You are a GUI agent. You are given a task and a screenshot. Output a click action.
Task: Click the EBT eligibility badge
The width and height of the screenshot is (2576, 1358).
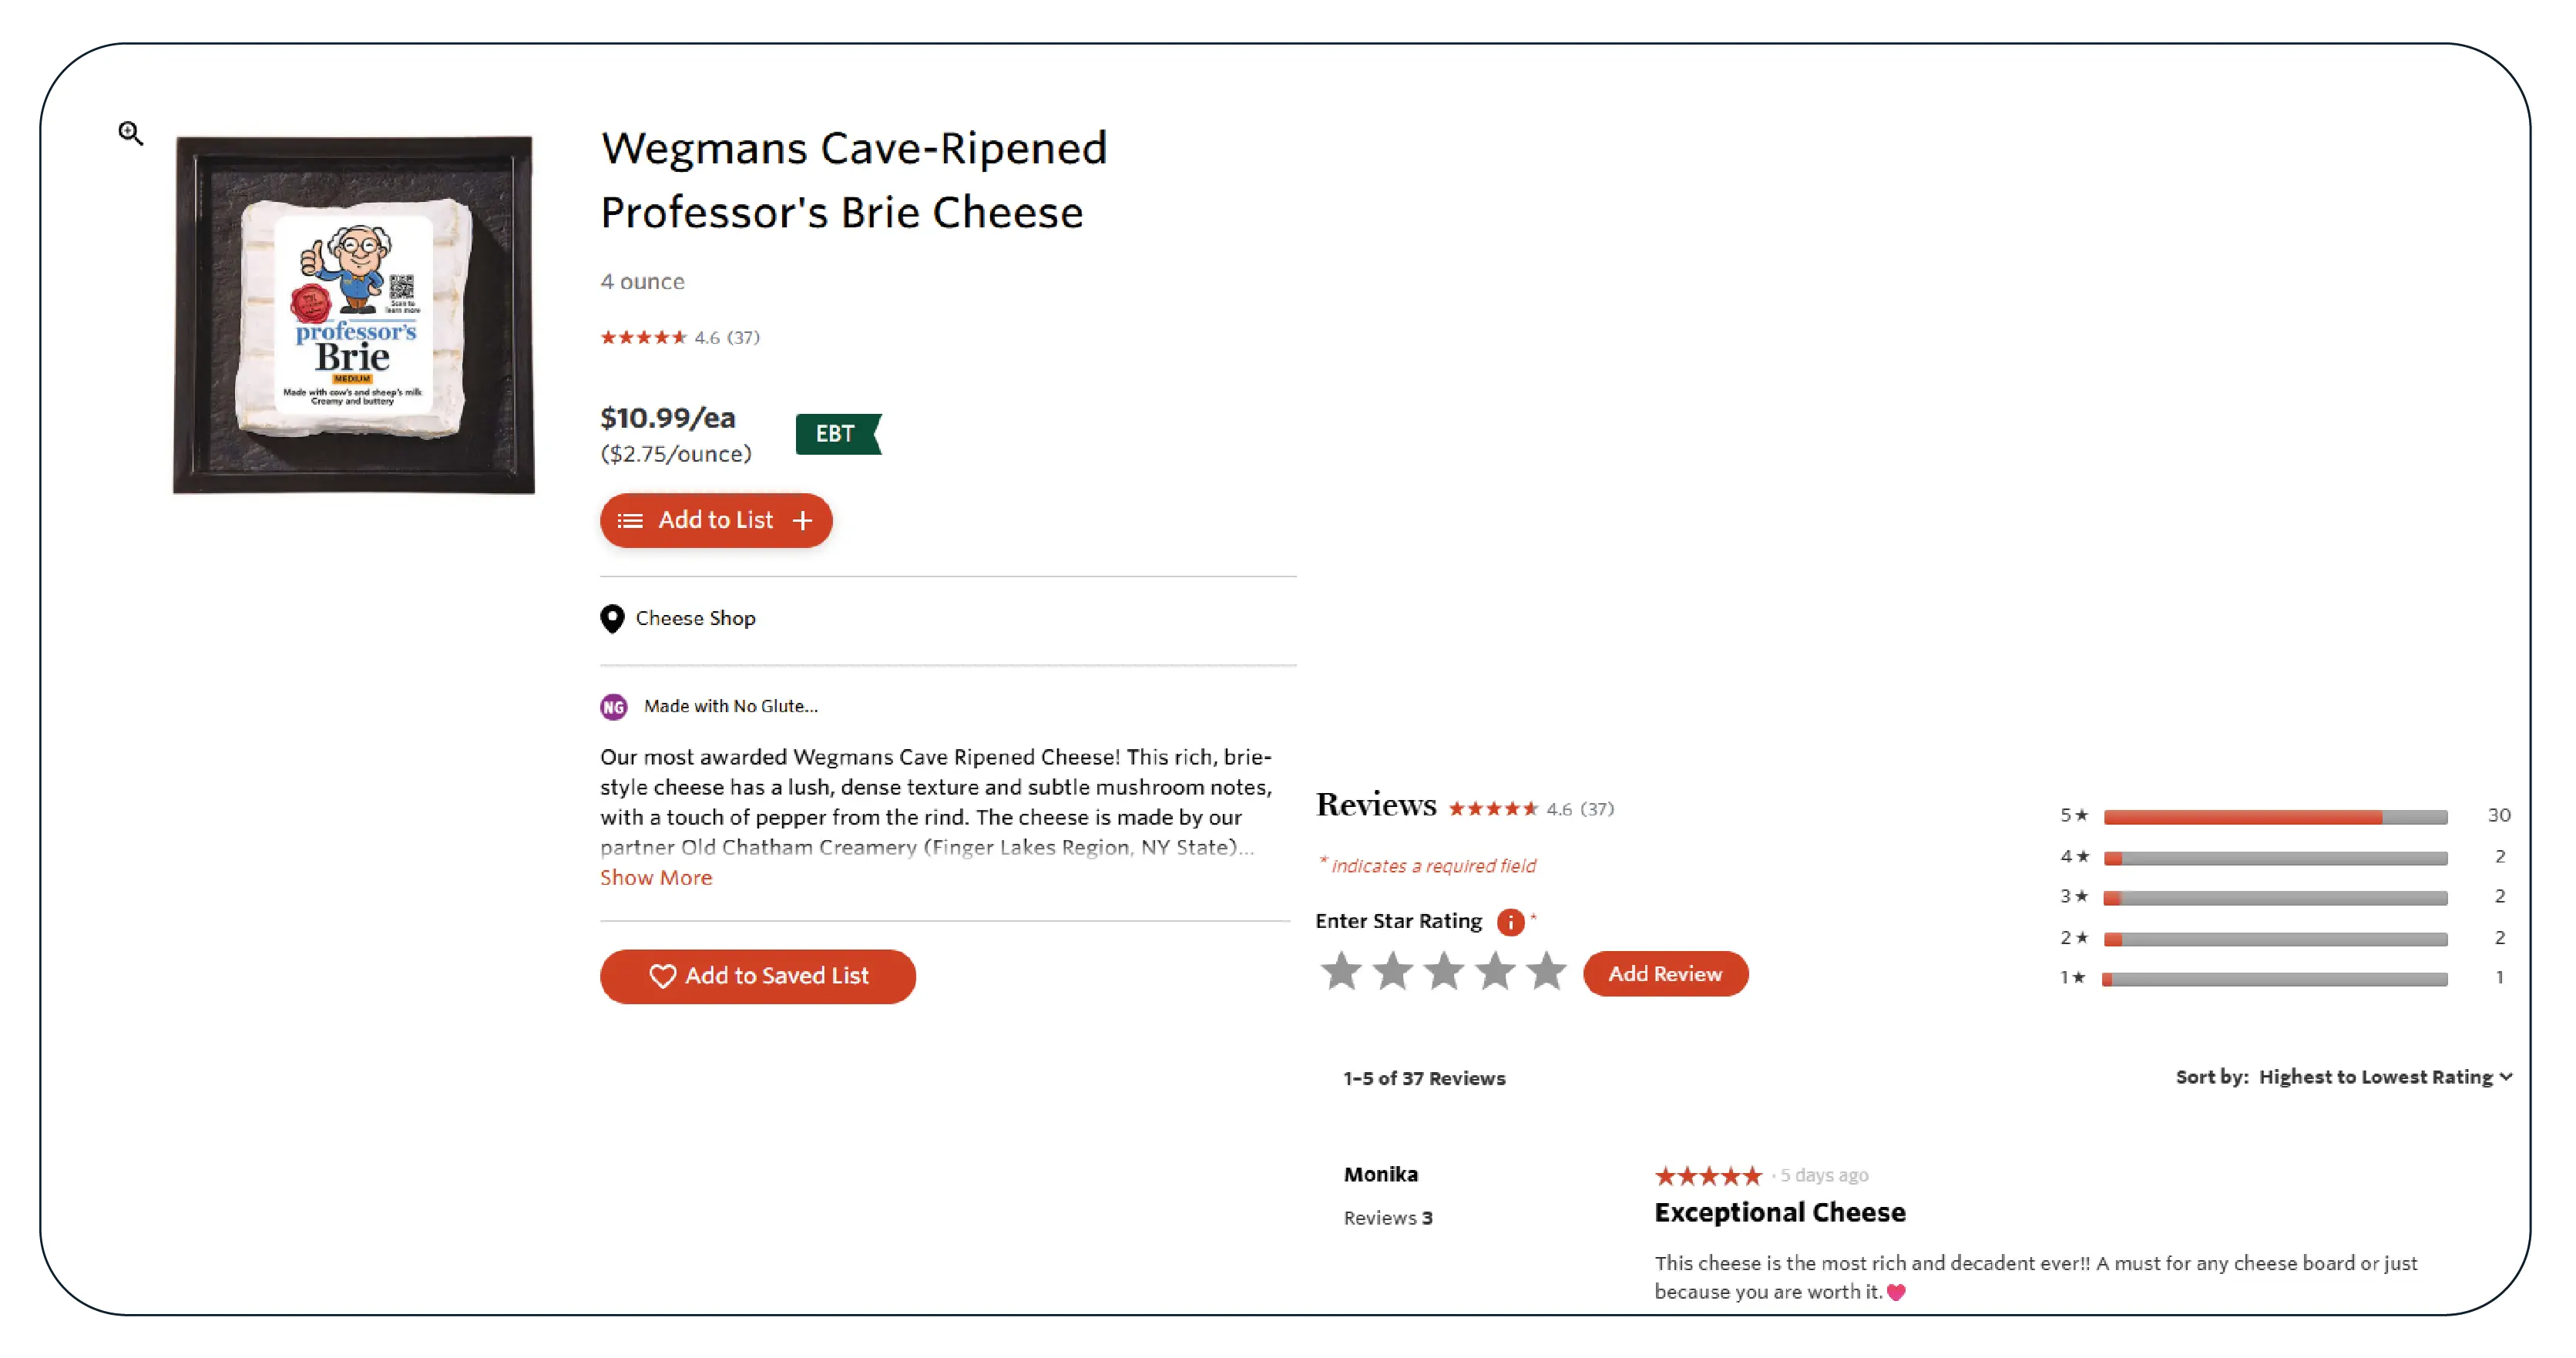[837, 434]
